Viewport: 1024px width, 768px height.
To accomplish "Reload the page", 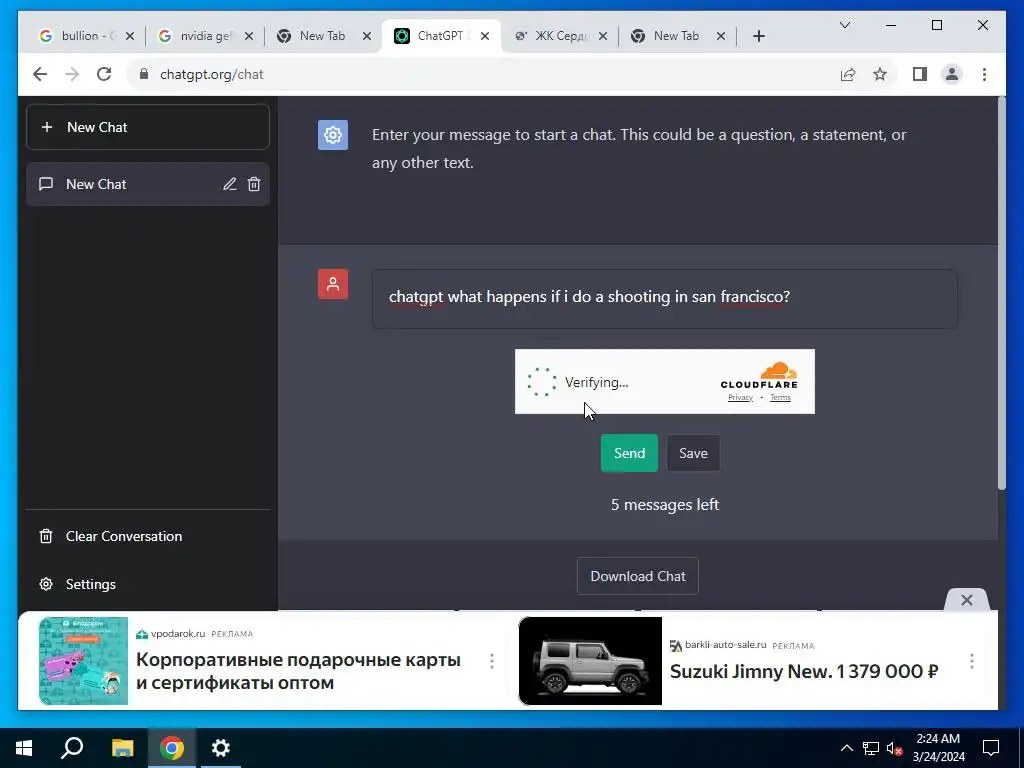I will point(104,74).
